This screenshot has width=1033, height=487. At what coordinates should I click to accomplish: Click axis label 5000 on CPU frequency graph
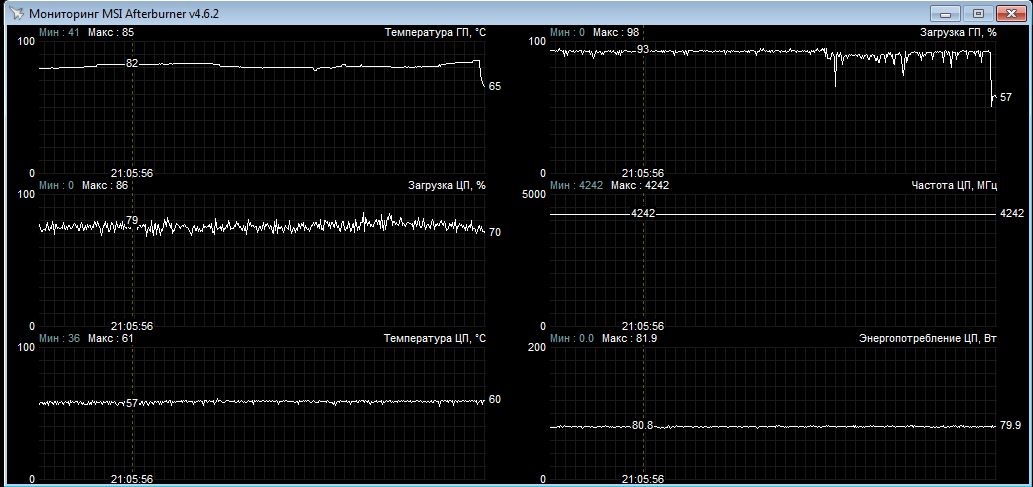point(534,194)
